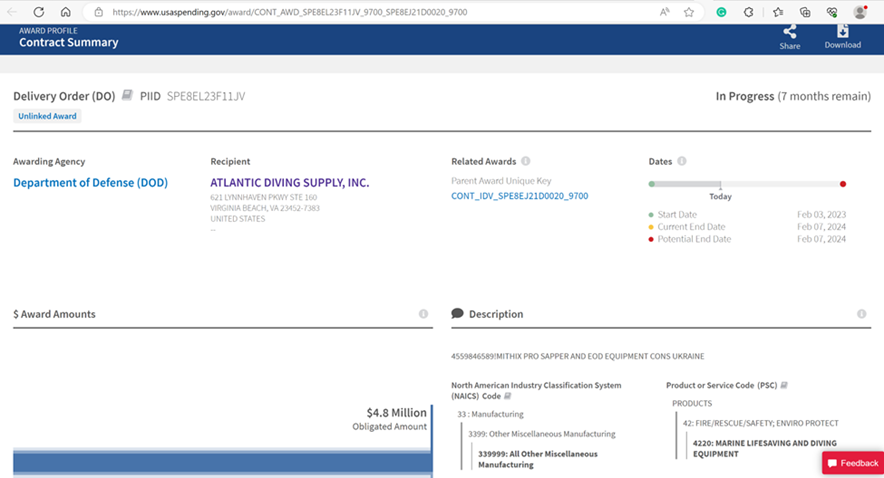Click the obligated amount blue bar
884x478 pixels.
[x=223, y=463]
